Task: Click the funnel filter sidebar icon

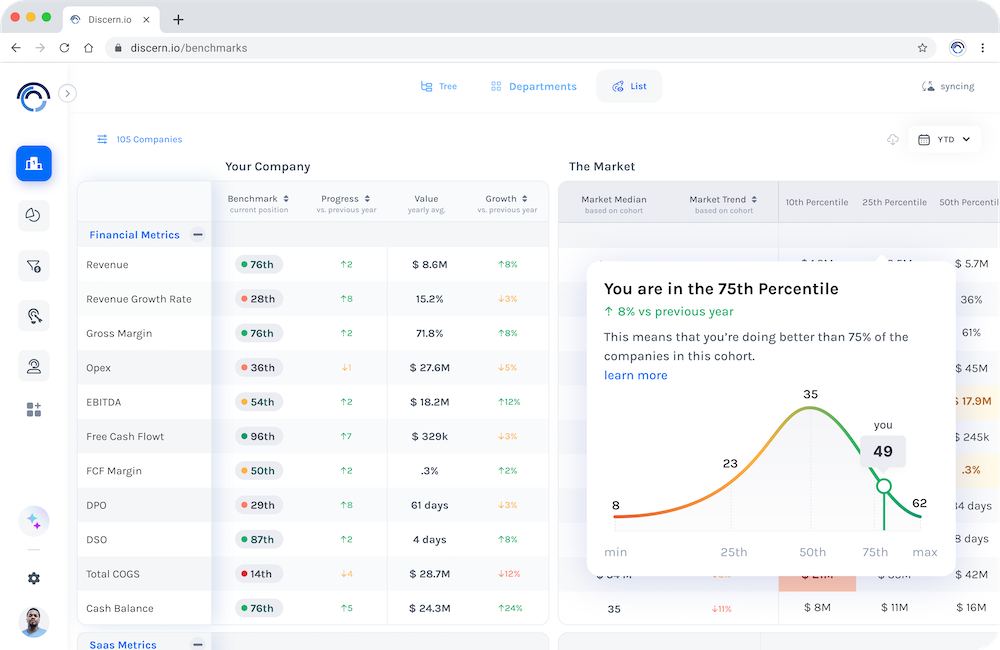Action: coord(33,265)
